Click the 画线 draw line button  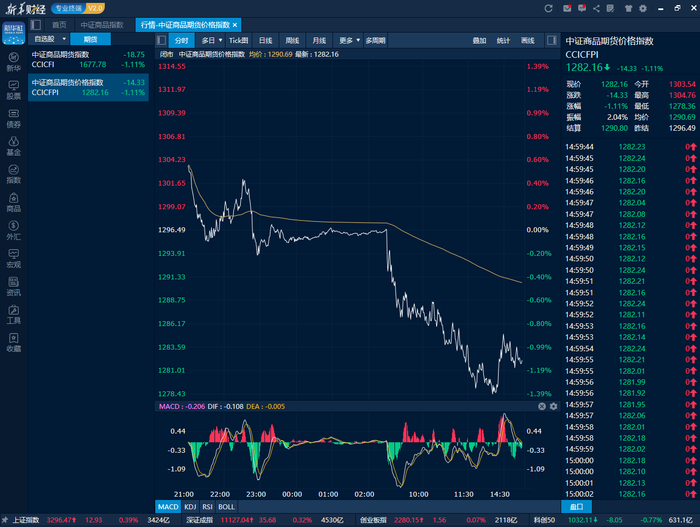coord(528,40)
